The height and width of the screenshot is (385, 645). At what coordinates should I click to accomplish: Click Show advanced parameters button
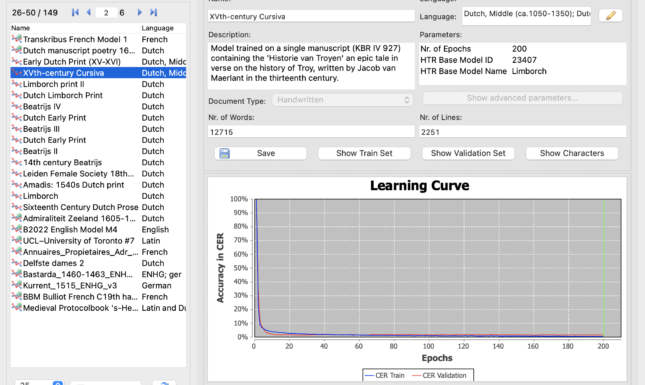tap(522, 98)
